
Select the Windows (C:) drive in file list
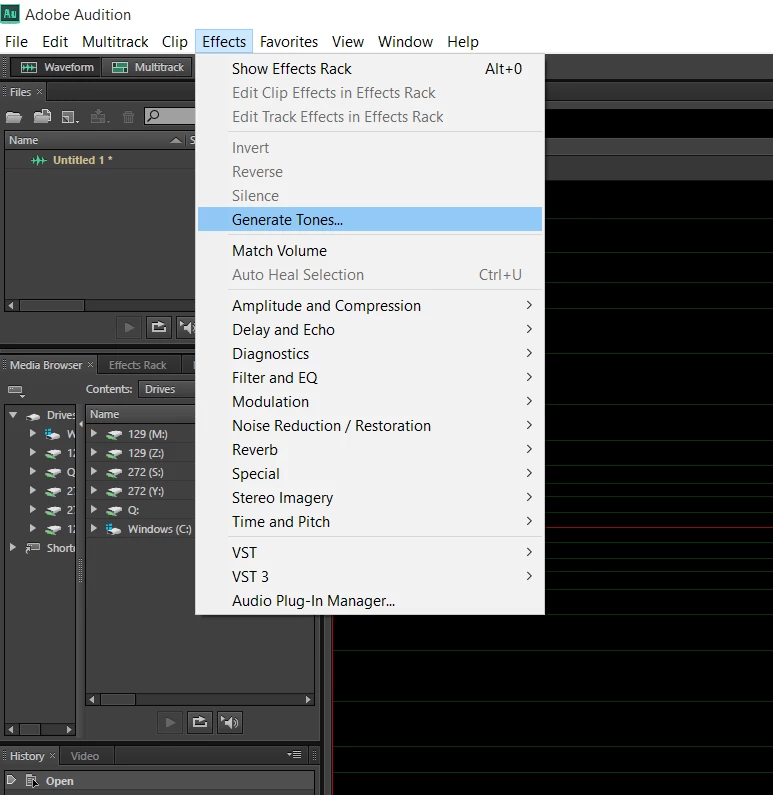[159, 529]
